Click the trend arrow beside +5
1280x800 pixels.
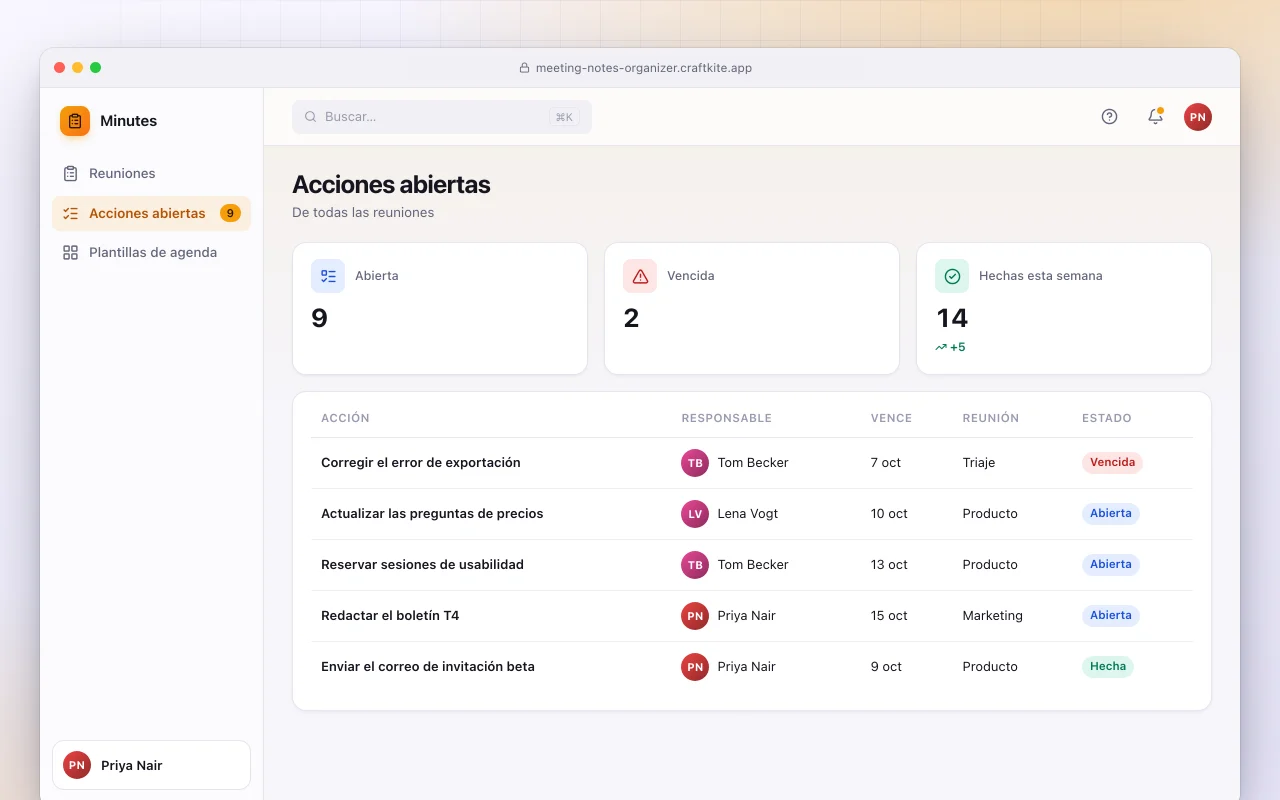[941, 347]
